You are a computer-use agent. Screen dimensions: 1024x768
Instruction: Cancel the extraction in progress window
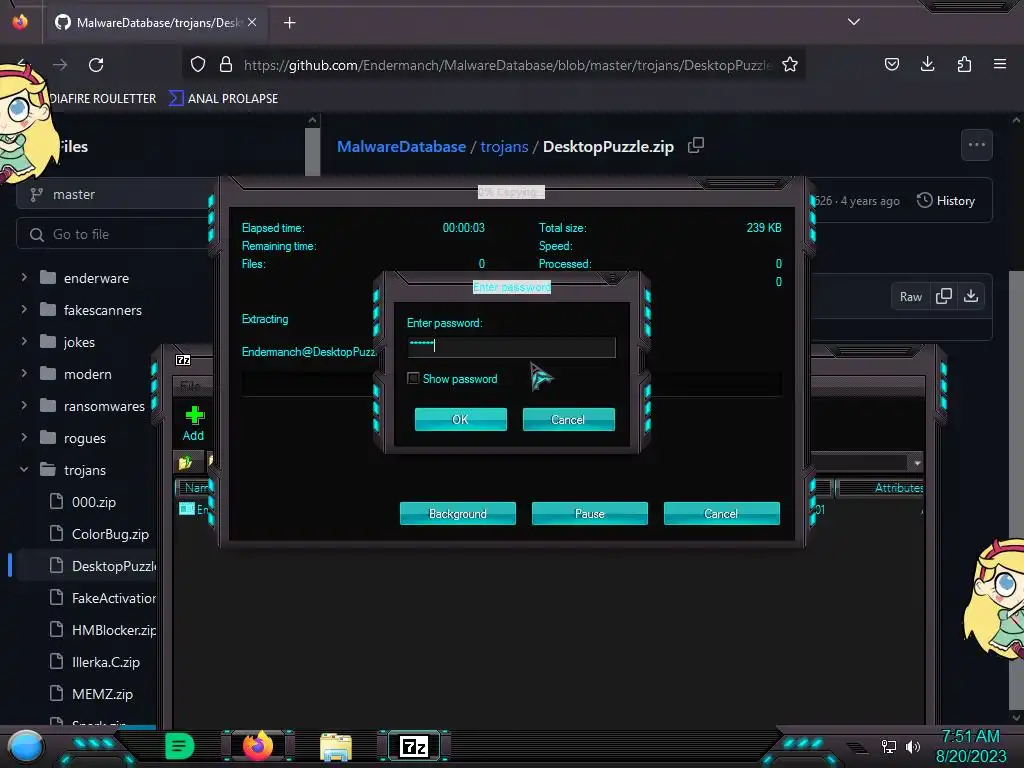click(722, 513)
